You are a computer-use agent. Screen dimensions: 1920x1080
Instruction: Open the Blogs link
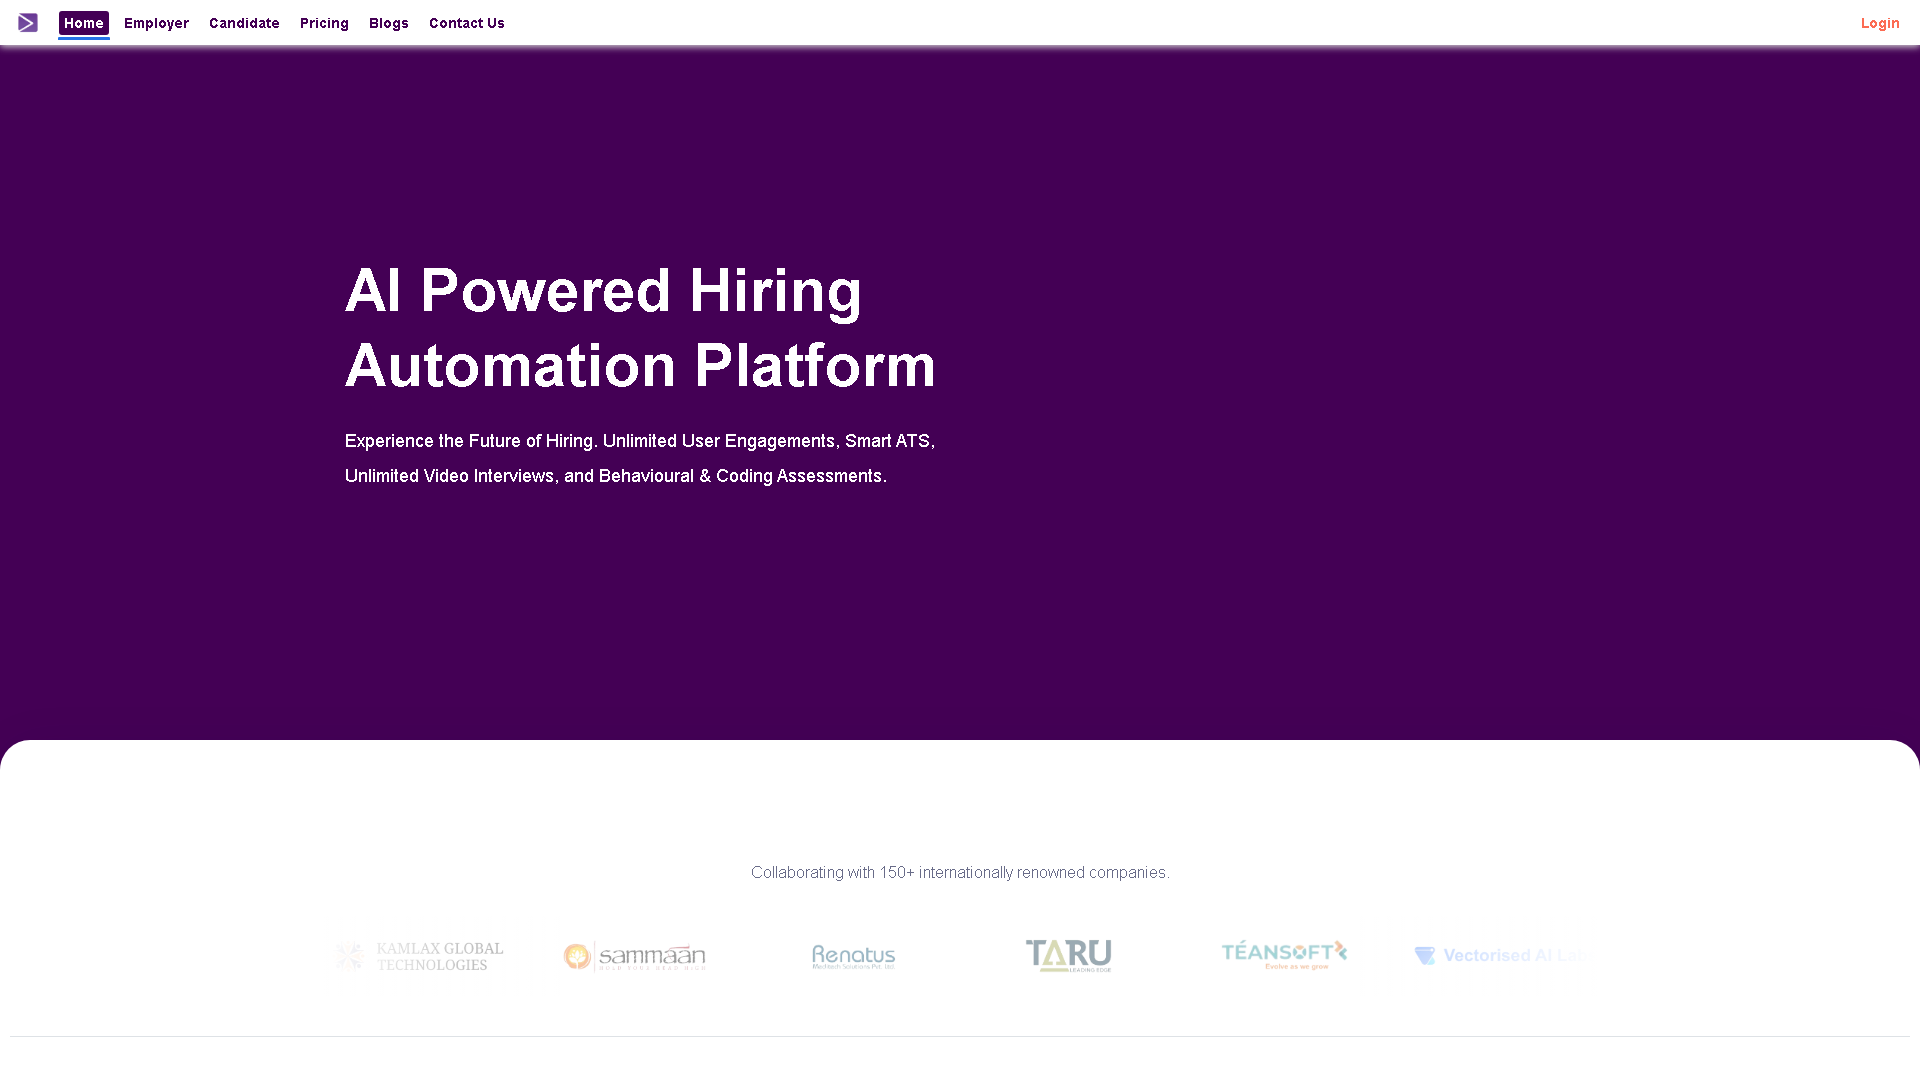click(389, 23)
